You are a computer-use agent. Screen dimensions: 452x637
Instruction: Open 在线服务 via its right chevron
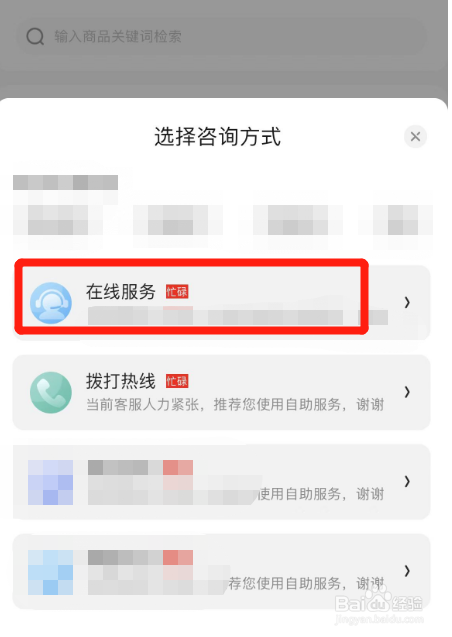[407, 302]
